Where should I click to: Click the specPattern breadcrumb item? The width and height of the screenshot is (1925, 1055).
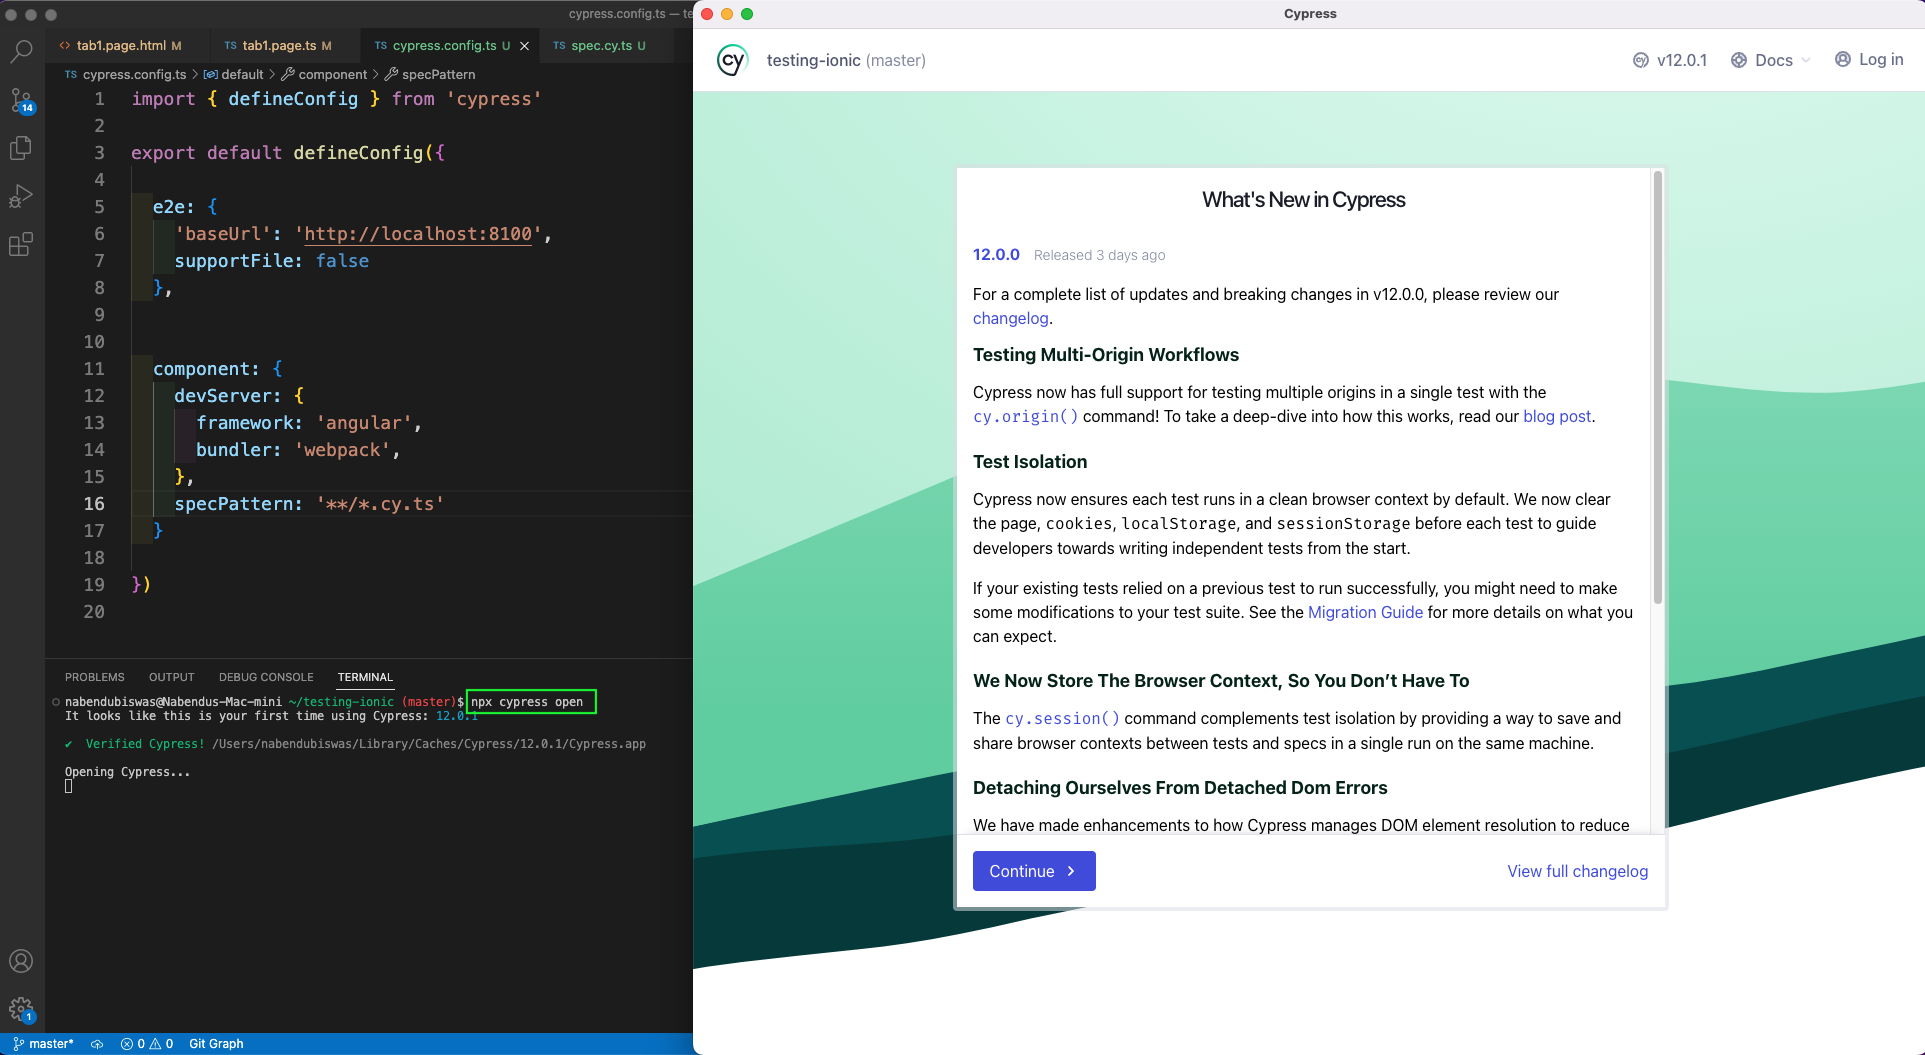tap(431, 74)
